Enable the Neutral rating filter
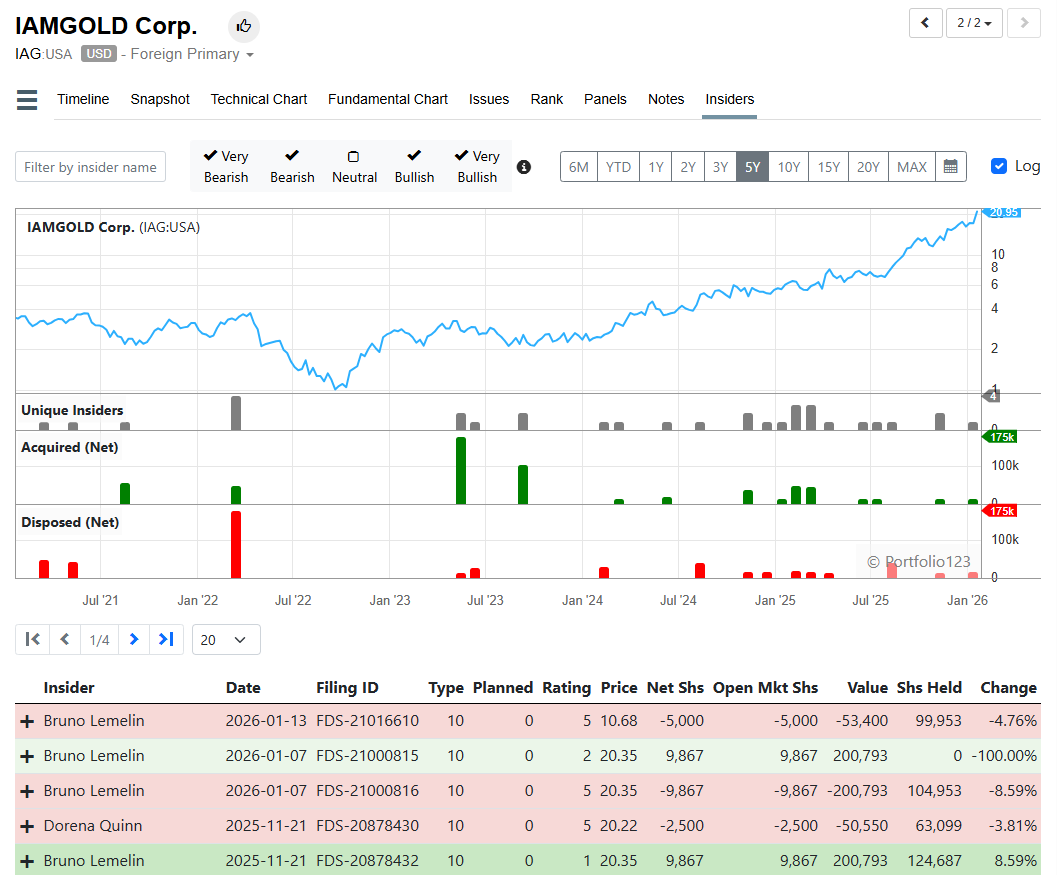The image size is (1057, 875). pyautogui.click(x=354, y=167)
